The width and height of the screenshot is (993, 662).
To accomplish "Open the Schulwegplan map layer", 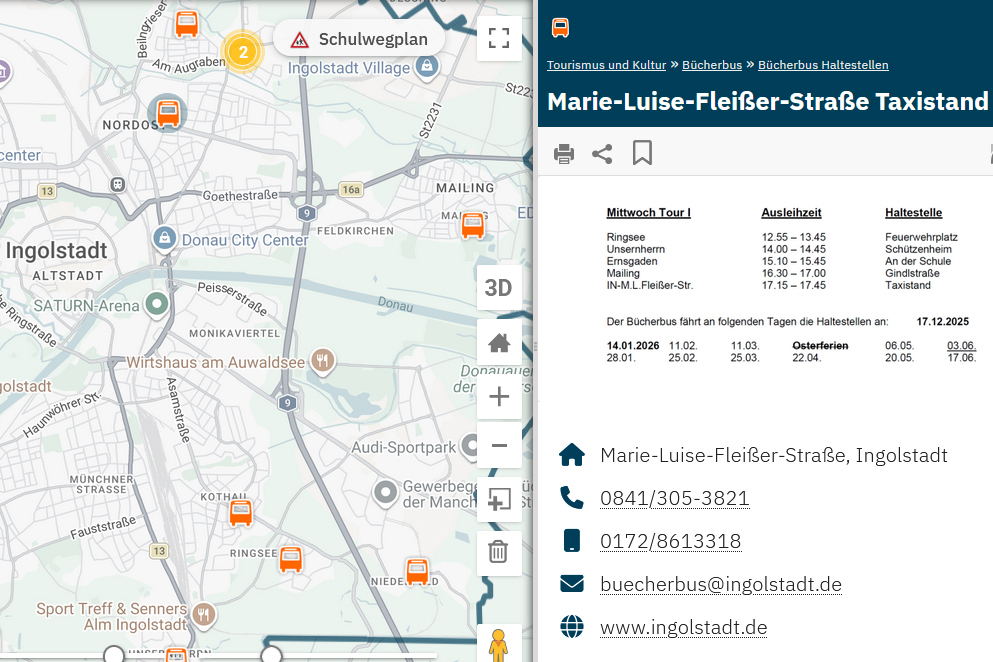I will [360, 39].
